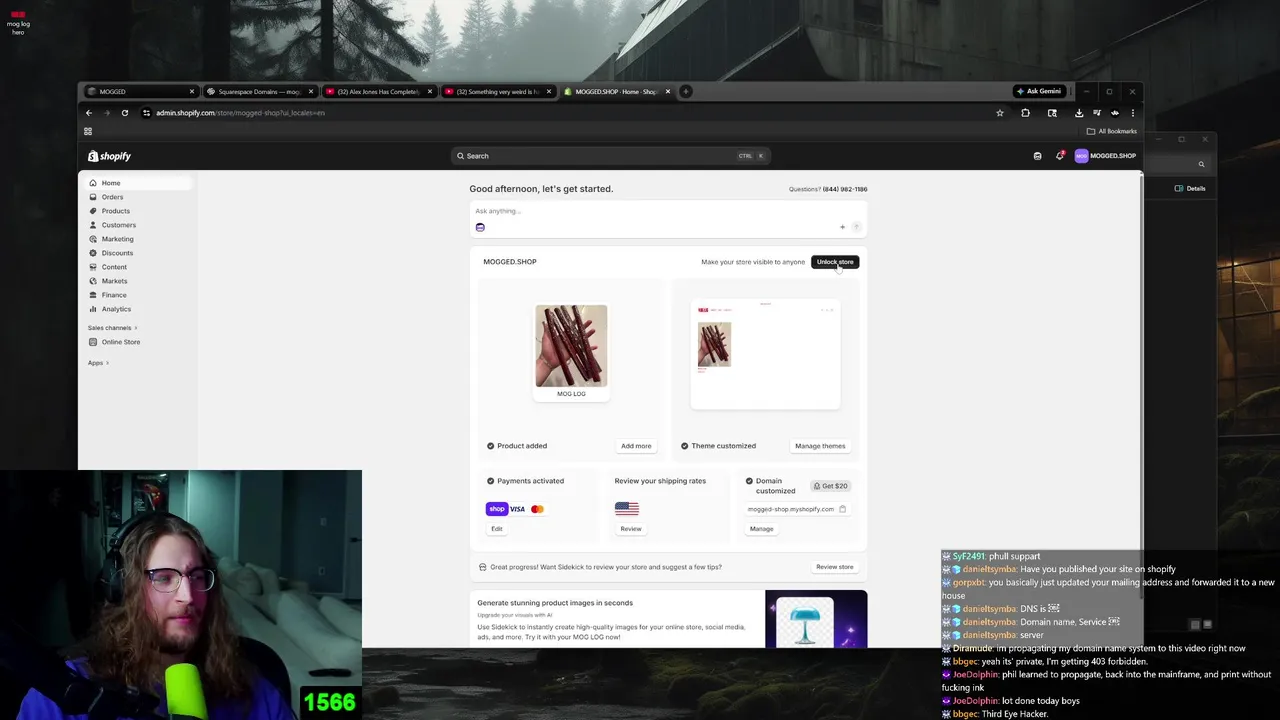Click the purple Sidekick avatar icon
Viewport: 1280px width, 720px height.
click(x=480, y=227)
